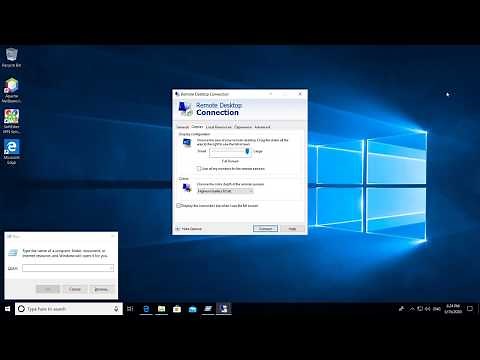This screenshot has width=480, height=360.
Task: Click the taskbar search box
Action: (x=69, y=309)
